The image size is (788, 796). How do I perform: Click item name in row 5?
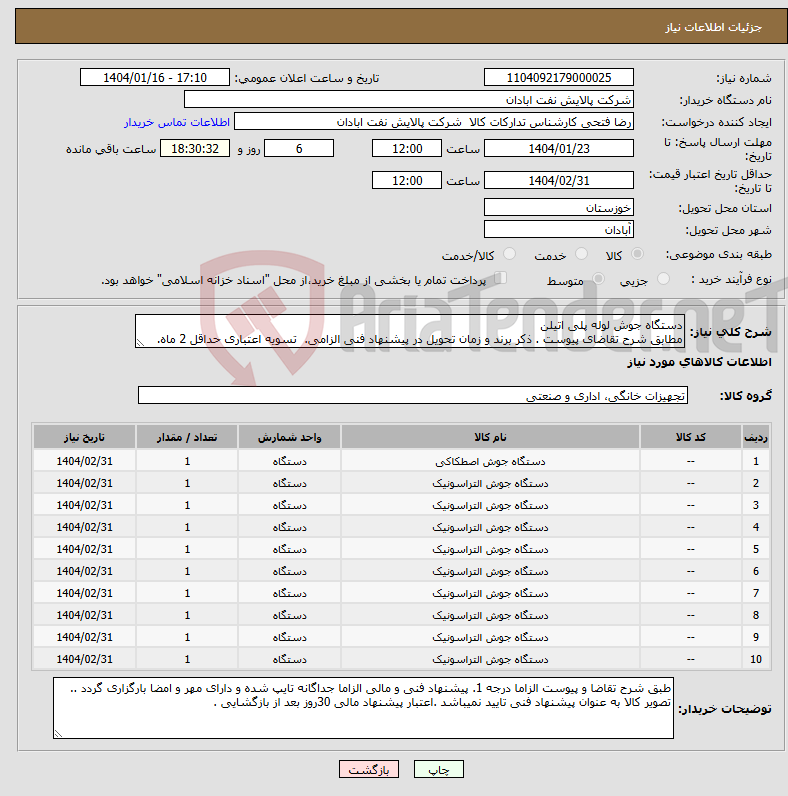490,549
